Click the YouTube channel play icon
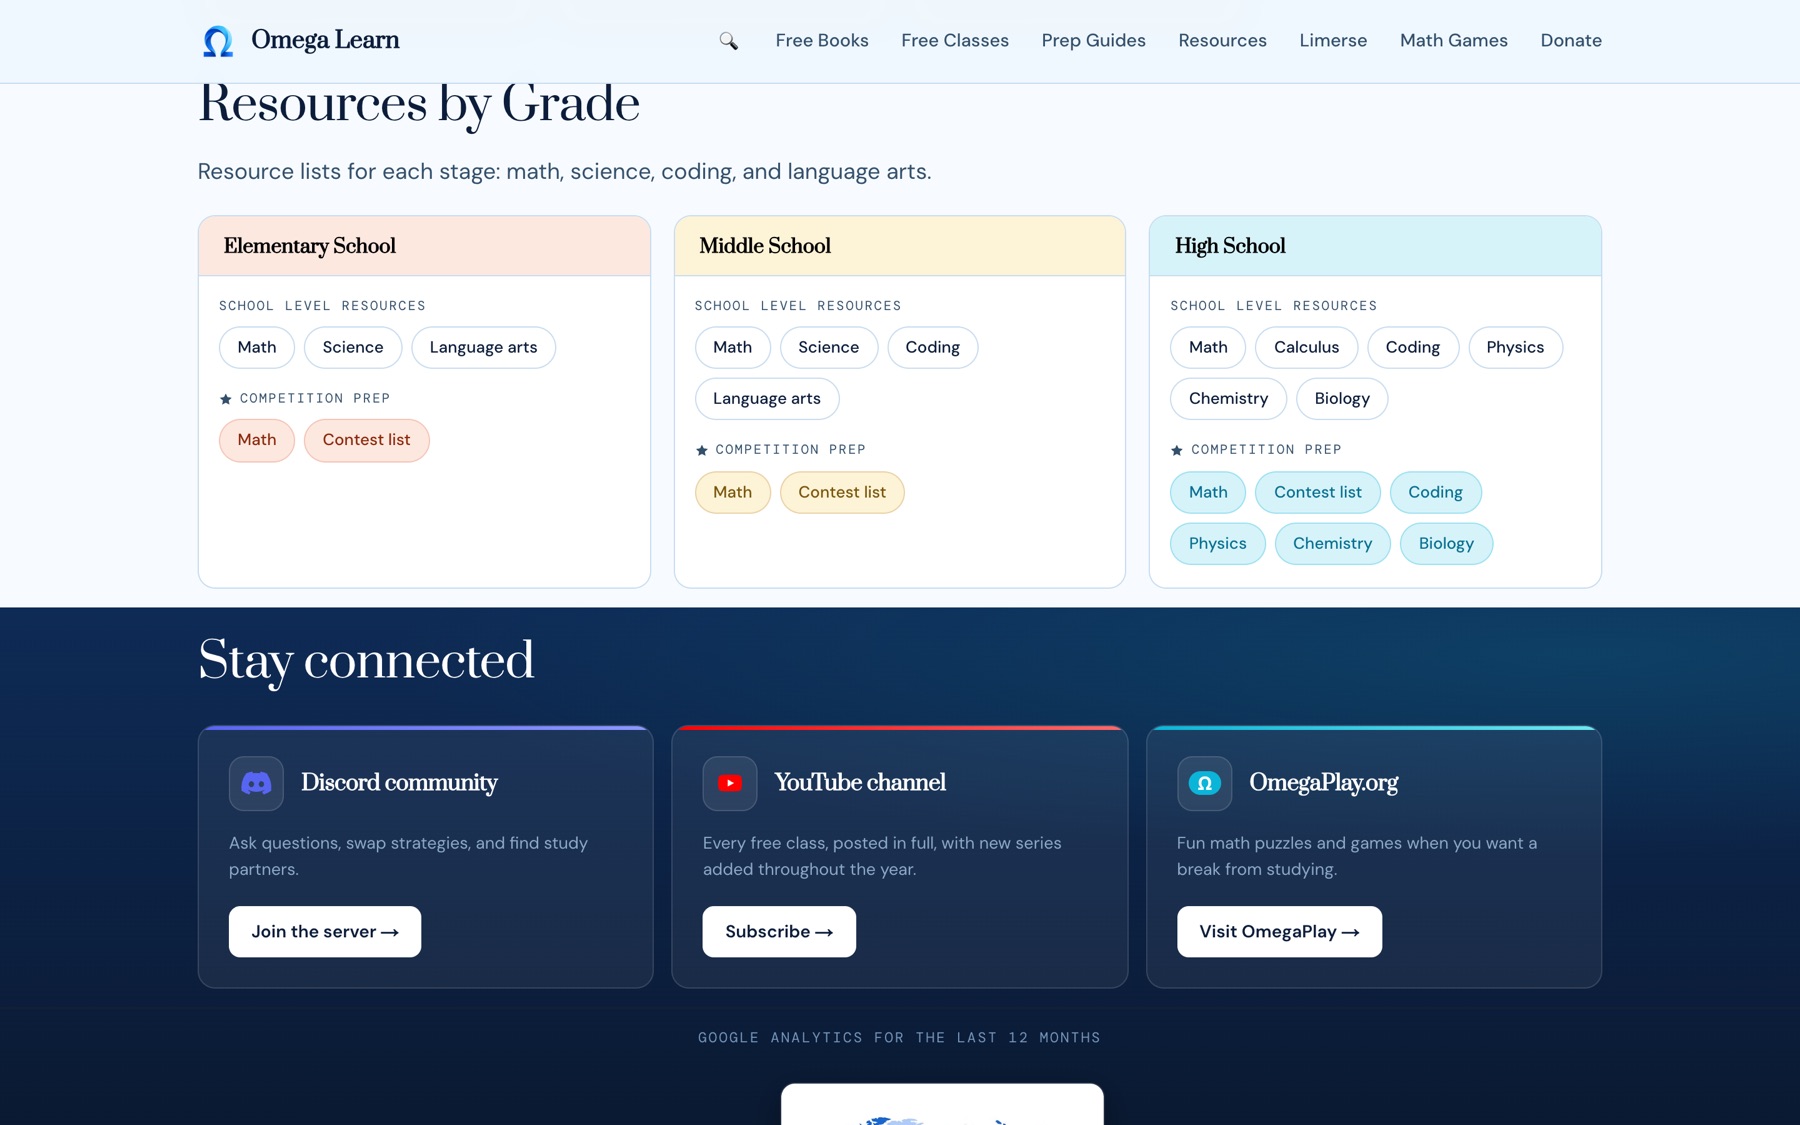The width and height of the screenshot is (1800, 1125). click(x=730, y=783)
